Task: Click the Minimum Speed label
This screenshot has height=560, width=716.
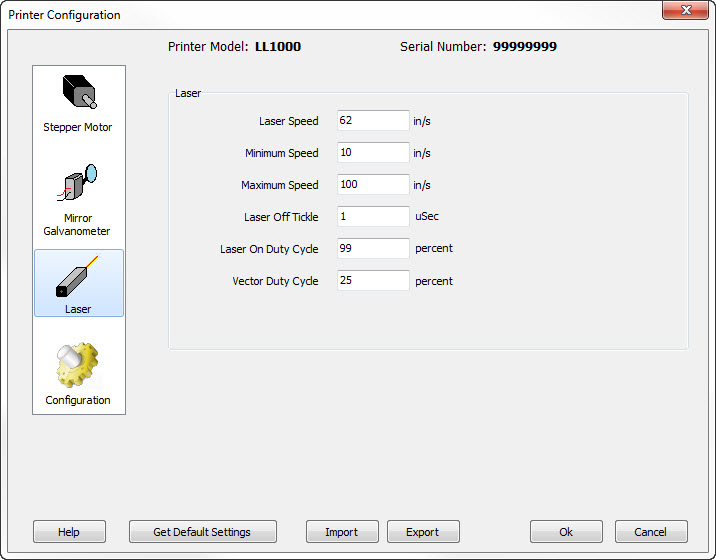Action: (x=282, y=153)
